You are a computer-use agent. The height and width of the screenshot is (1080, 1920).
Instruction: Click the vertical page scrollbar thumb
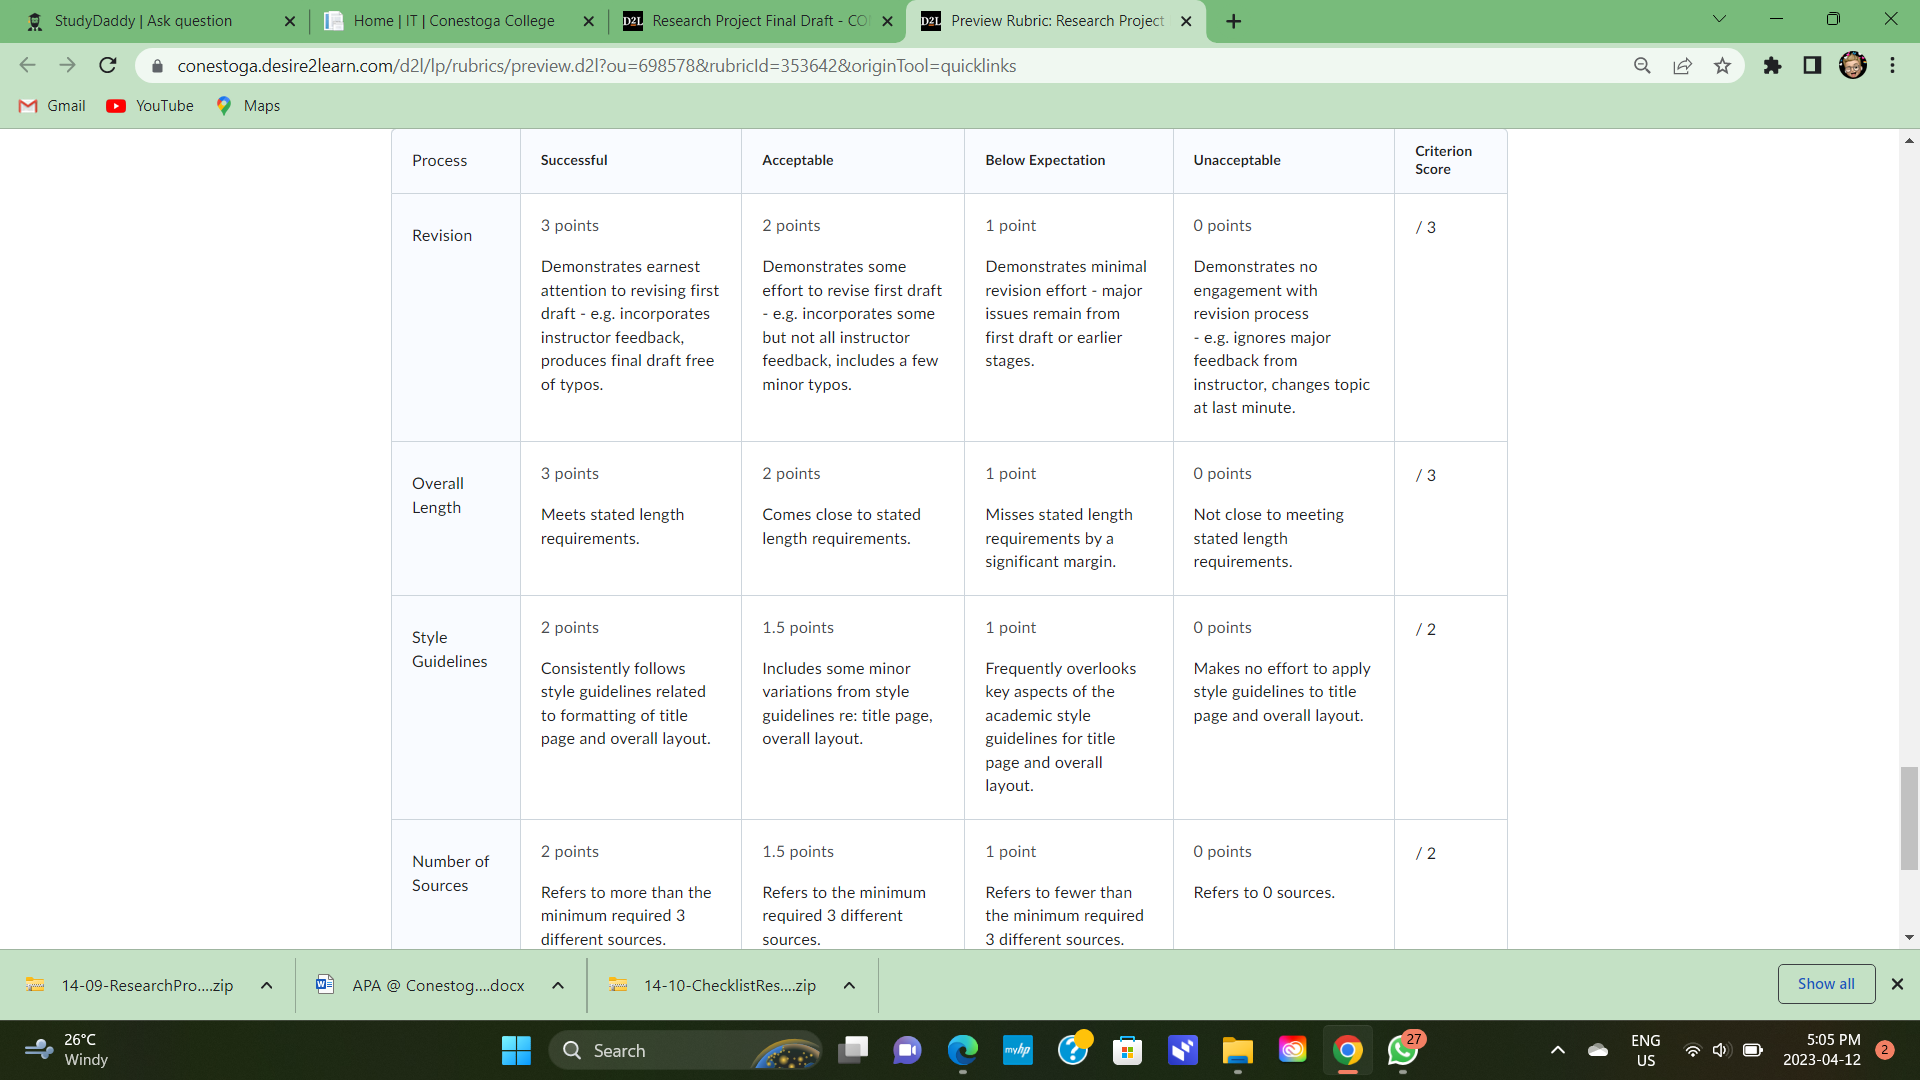coord(1909,818)
